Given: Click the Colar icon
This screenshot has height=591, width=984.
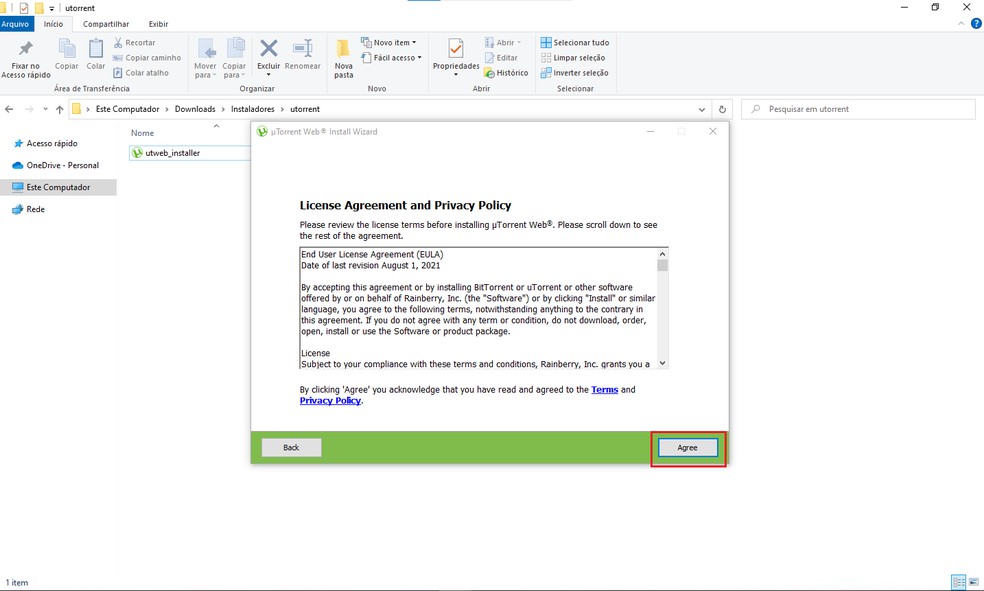Looking at the screenshot, I should [95, 57].
